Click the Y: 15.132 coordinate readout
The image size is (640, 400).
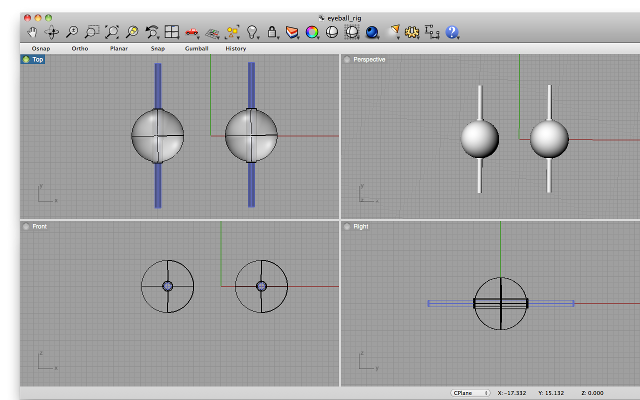click(x=551, y=393)
